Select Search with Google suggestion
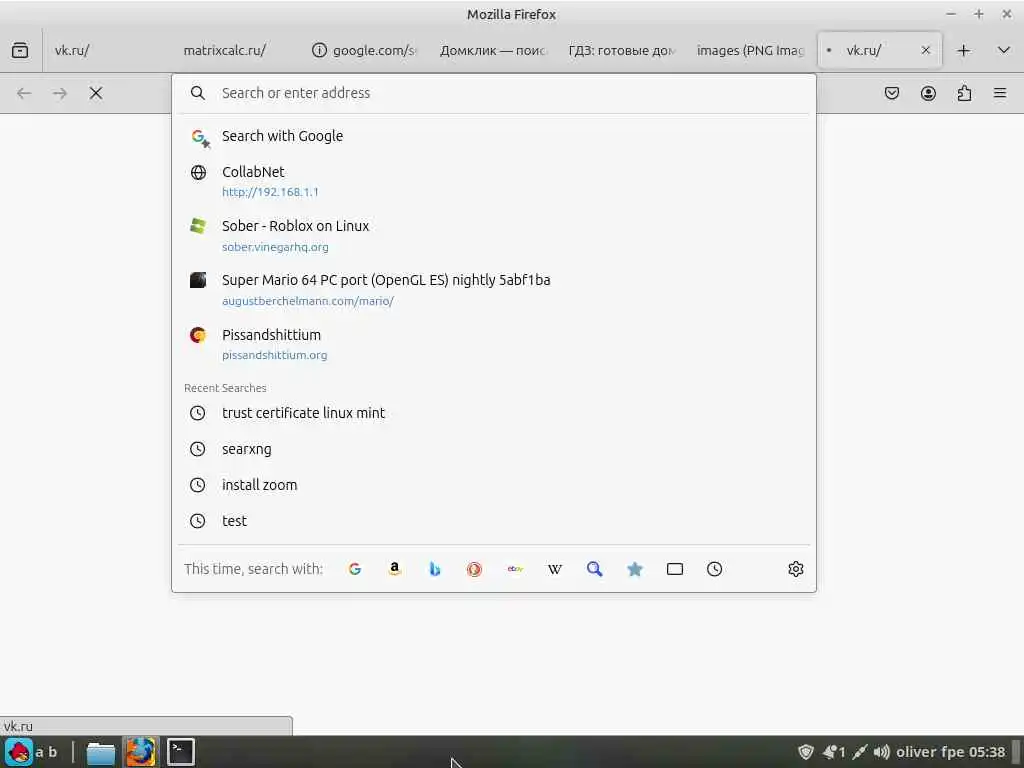This screenshot has height=768, width=1024. [494, 136]
